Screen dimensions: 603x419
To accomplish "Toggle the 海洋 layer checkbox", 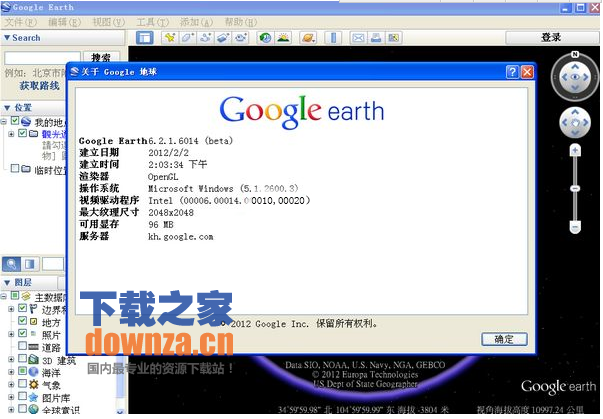I will click(x=22, y=371).
